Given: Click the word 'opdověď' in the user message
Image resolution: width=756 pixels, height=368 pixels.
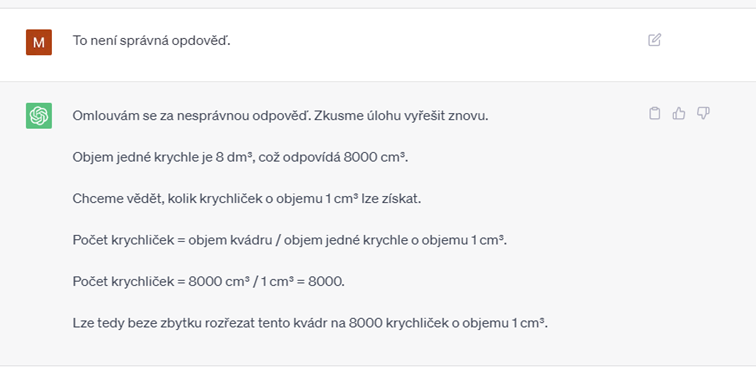Looking at the screenshot, I should click(x=204, y=41).
